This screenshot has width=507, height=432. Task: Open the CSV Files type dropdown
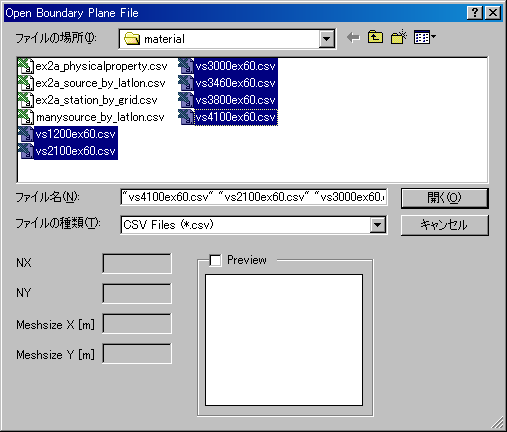[377, 225]
